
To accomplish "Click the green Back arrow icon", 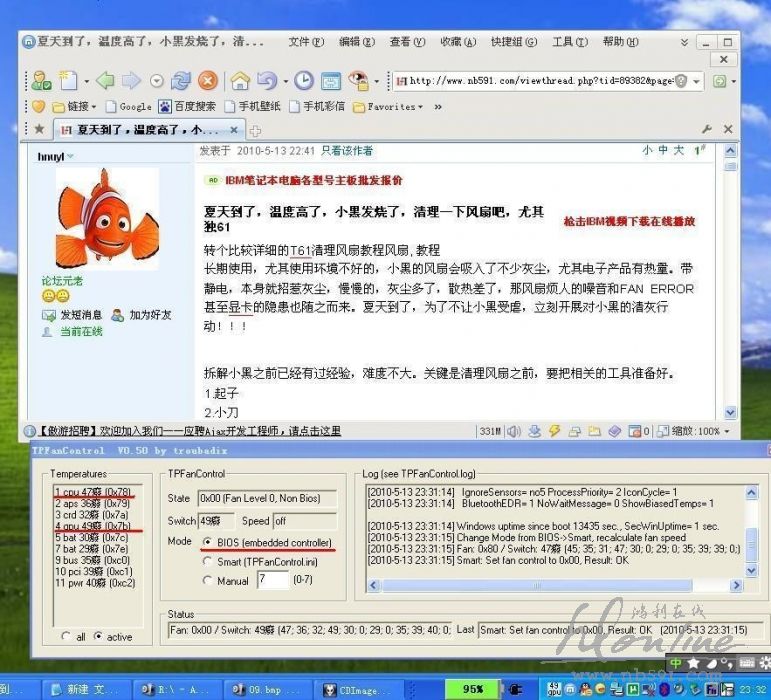I will coord(105,81).
